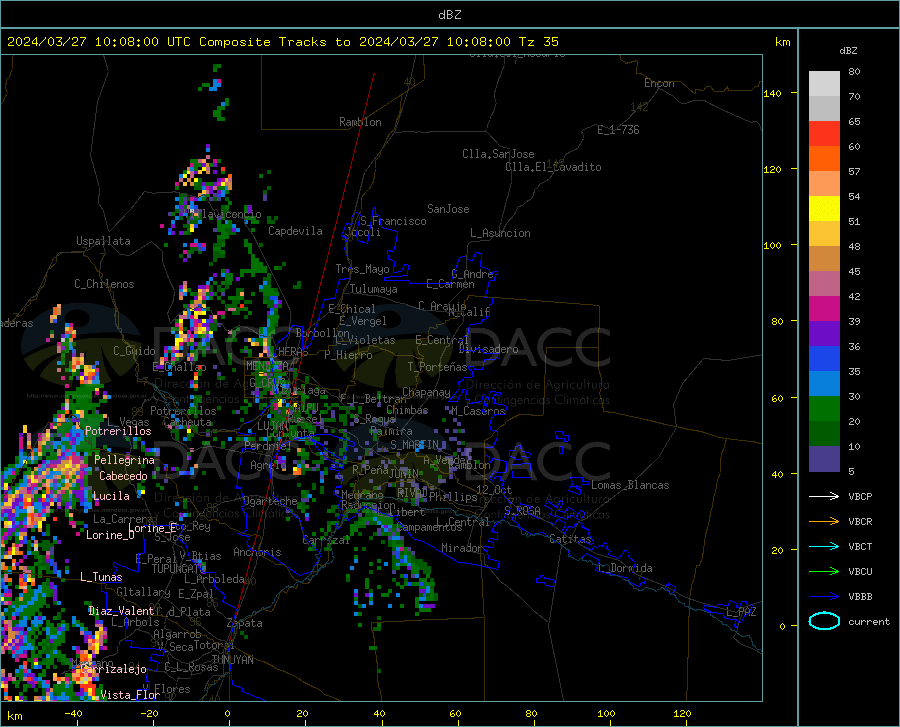Click the L_Dormida map label
900x727 pixels.
click(625, 568)
